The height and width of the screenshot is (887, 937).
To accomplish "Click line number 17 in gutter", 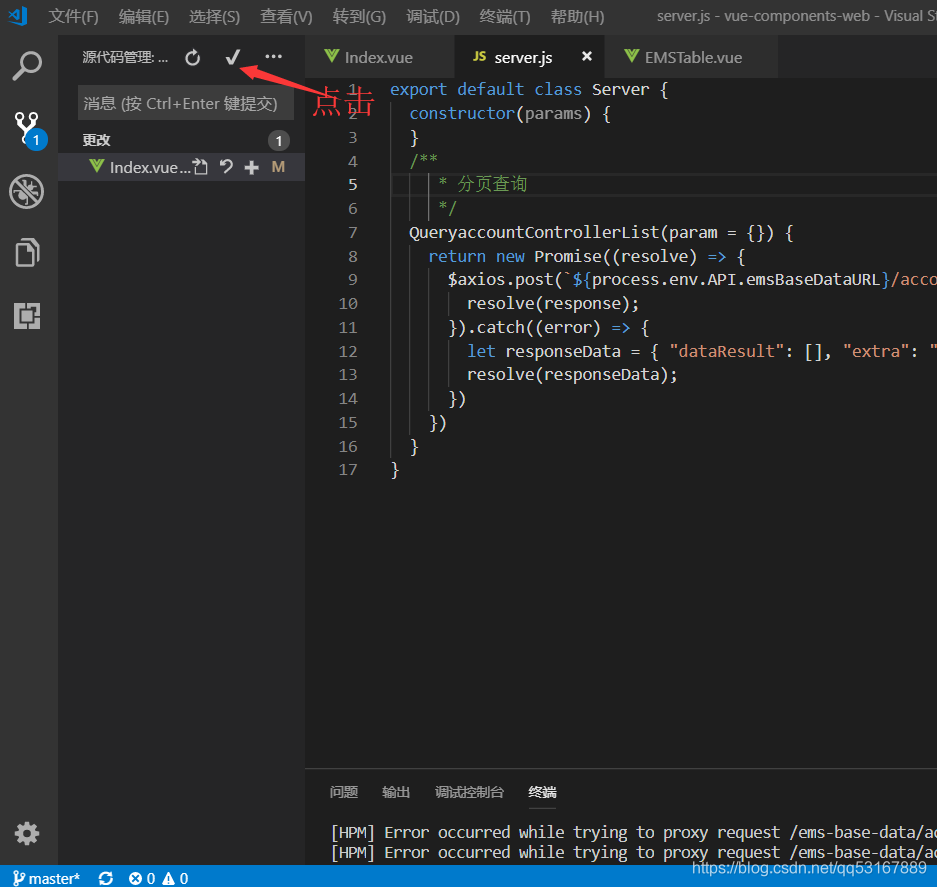I will [x=348, y=470].
